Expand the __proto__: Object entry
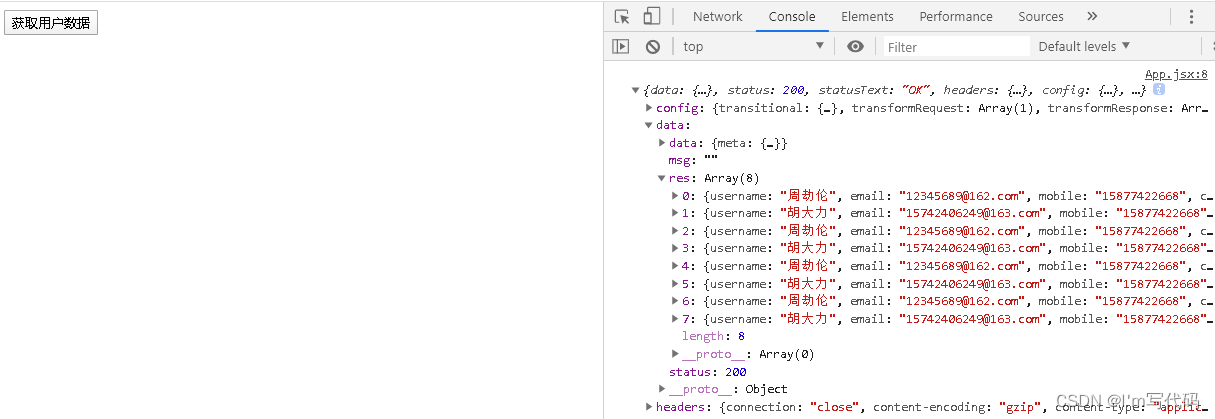 (x=662, y=389)
